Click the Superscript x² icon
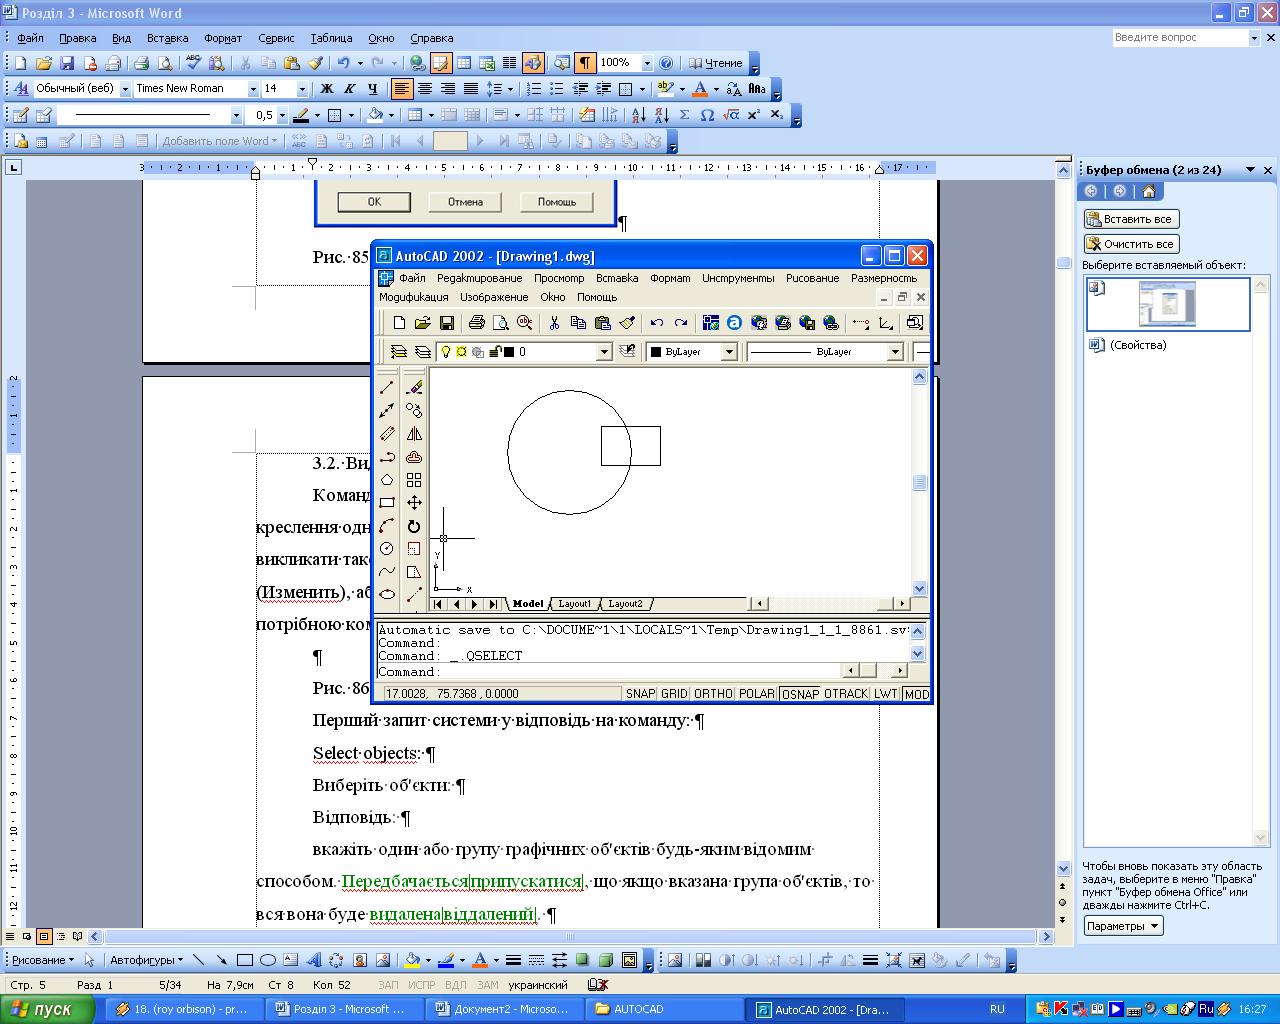This screenshot has width=1280, height=1024. [x=754, y=115]
